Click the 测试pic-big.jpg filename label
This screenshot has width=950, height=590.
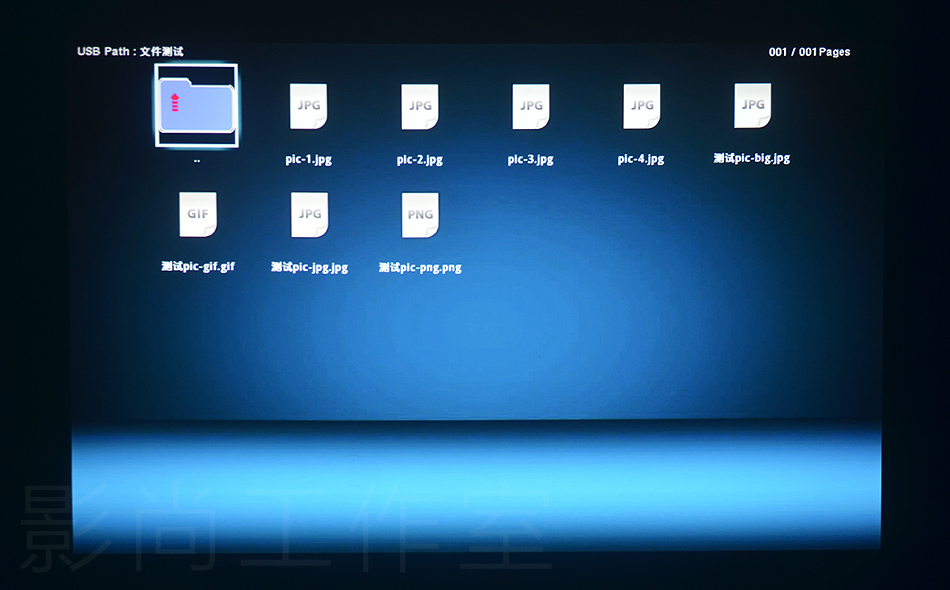(752, 158)
